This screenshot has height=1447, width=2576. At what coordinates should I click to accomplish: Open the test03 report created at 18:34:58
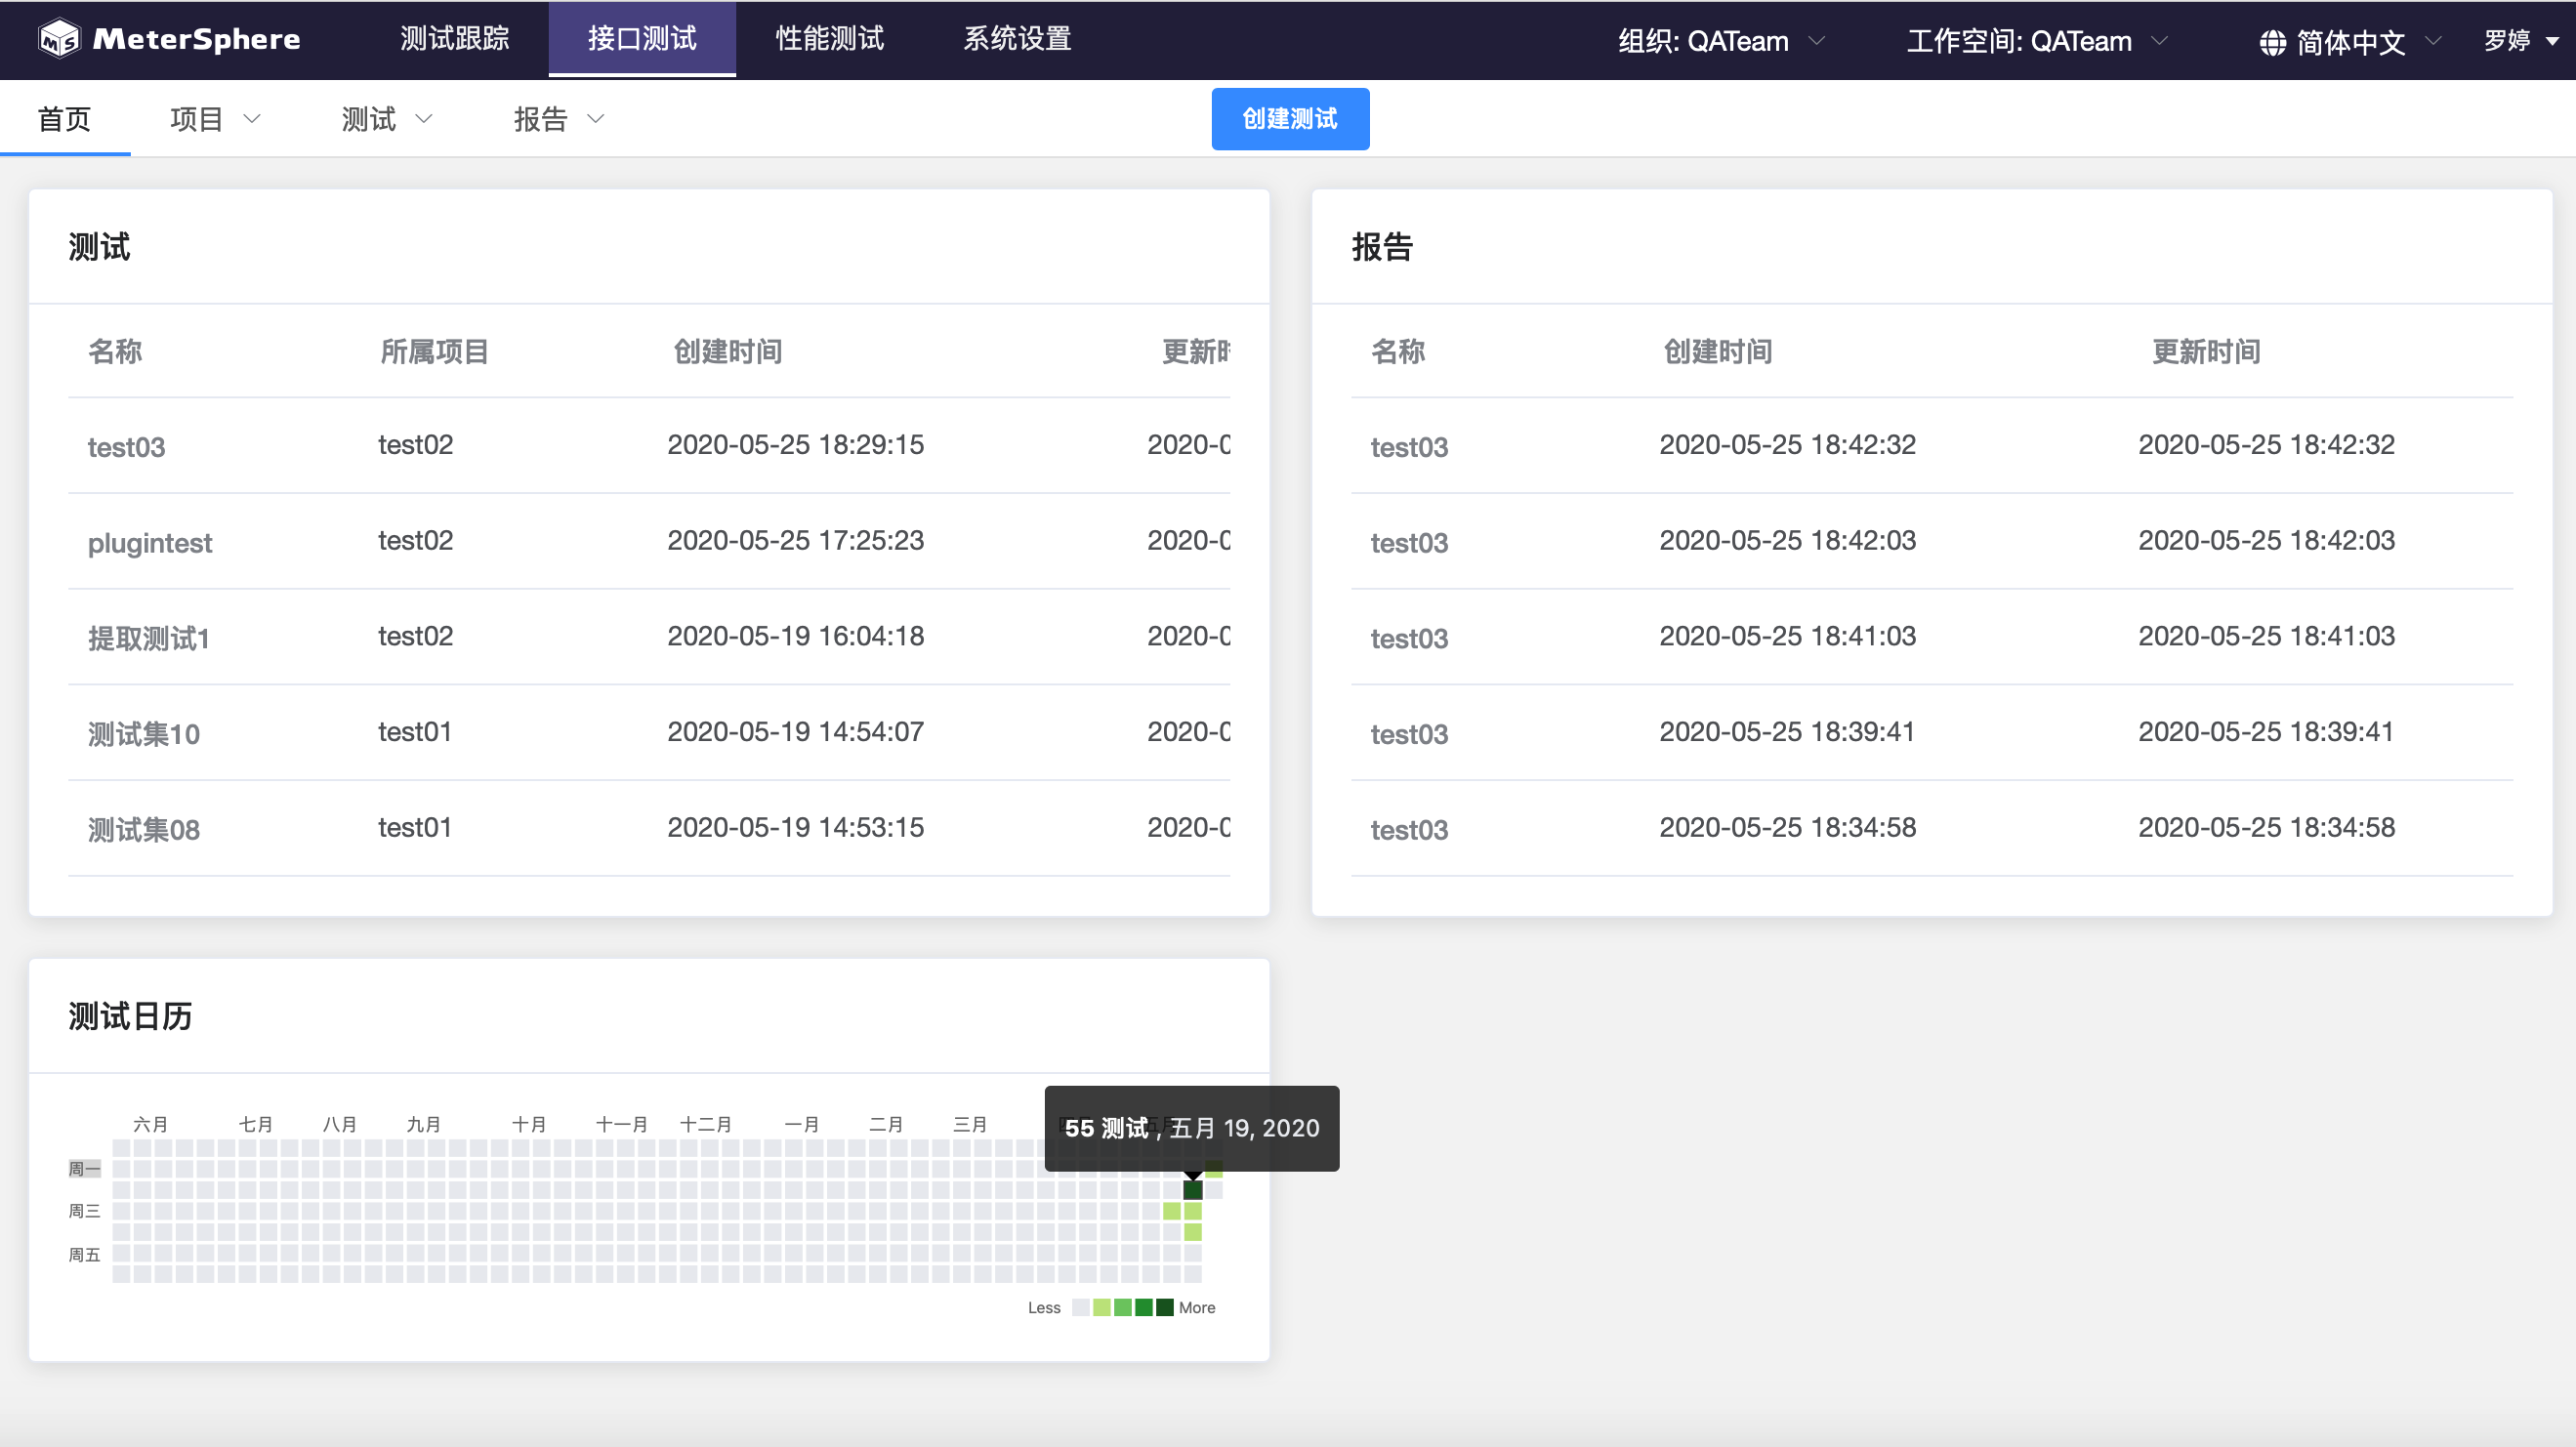1409,830
